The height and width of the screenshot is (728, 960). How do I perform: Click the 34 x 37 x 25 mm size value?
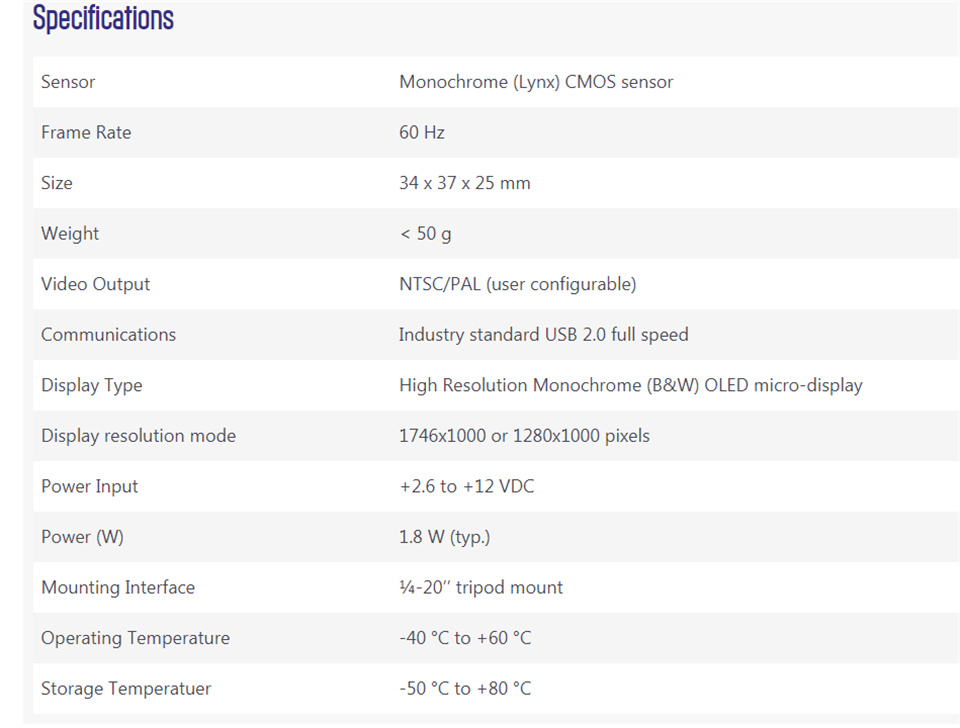point(465,182)
